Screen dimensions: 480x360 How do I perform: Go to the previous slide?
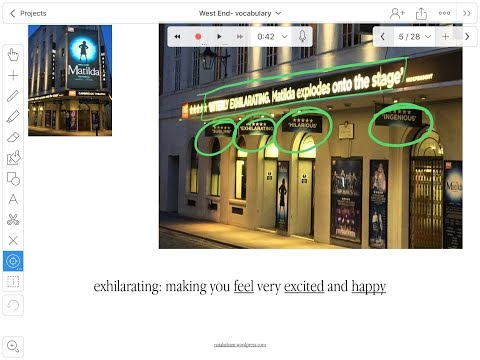[x=383, y=37]
